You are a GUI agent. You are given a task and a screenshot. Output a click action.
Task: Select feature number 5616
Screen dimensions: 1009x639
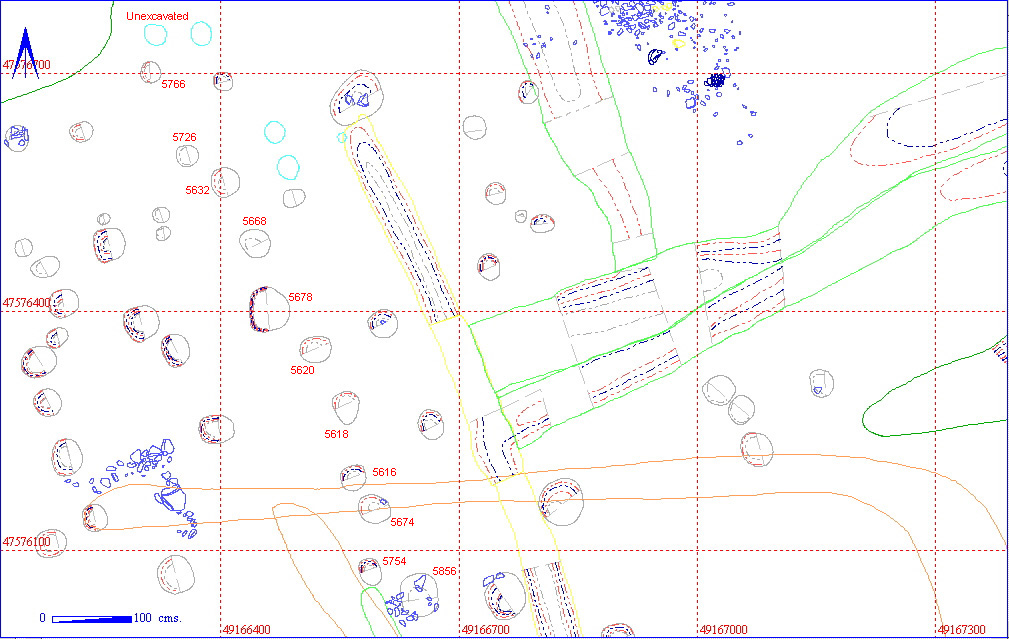tap(384, 472)
